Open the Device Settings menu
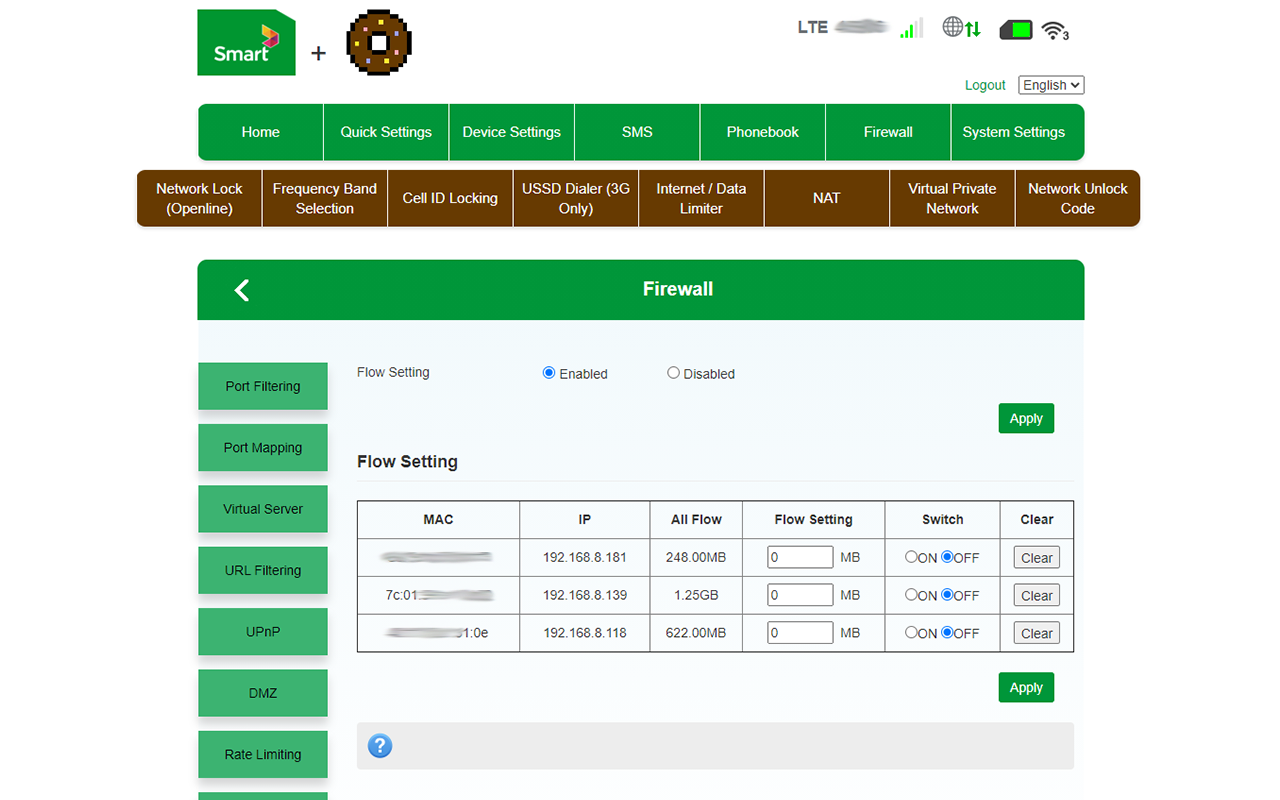Viewport: 1280px width, 800px height. (511, 132)
